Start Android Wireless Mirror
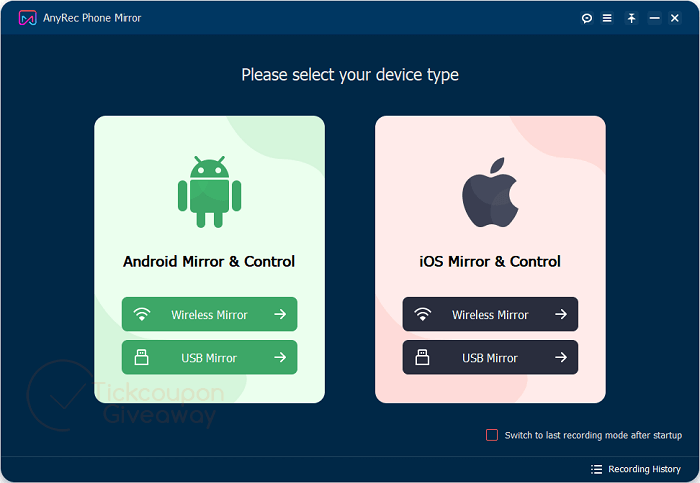 click(209, 314)
